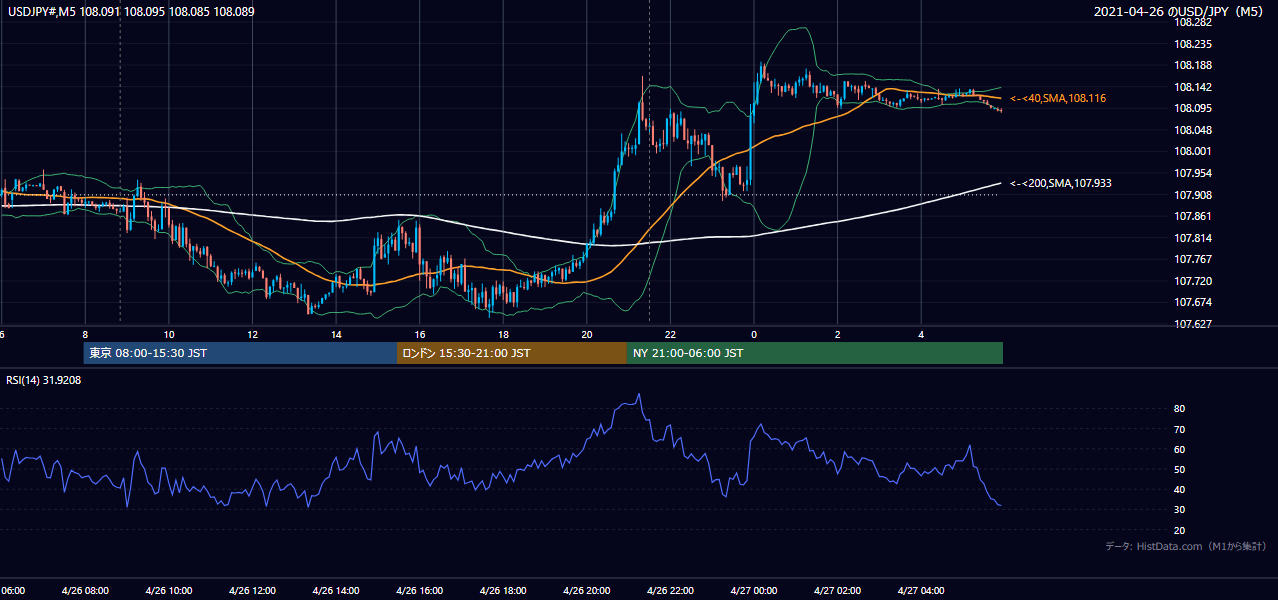Click the RSI(14) 31.9208 indicator label
Image resolution: width=1278 pixels, height=600 pixels.
click(44, 380)
